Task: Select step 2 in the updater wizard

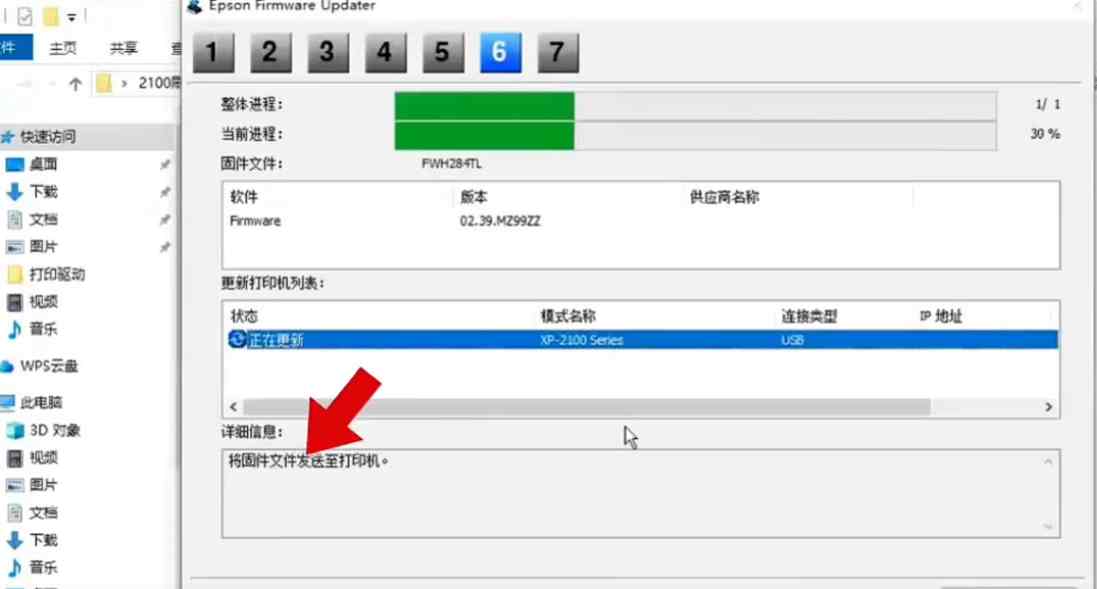Action: pos(270,52)
